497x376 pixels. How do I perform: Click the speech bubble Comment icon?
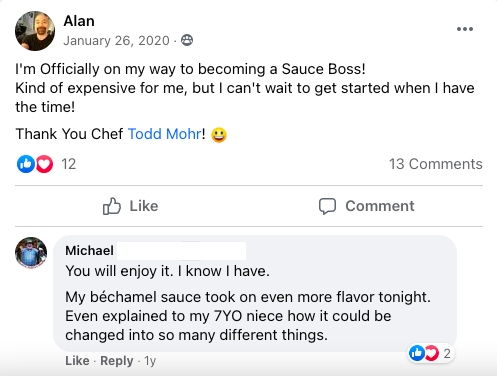click(327, 206)
